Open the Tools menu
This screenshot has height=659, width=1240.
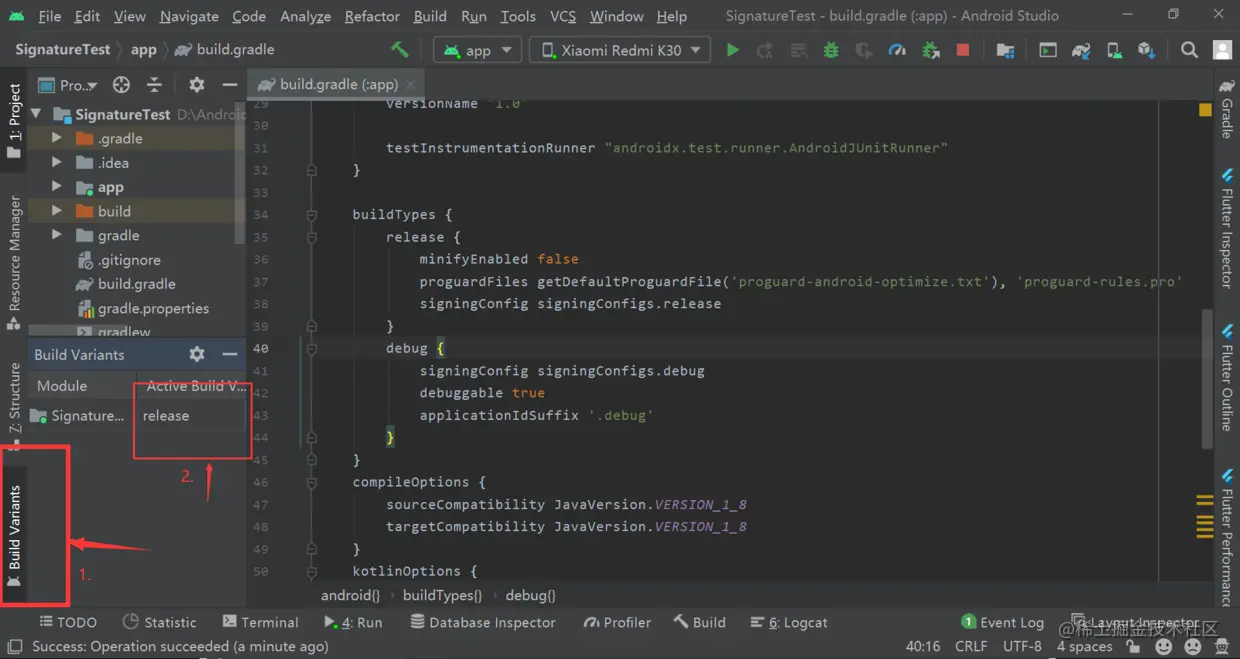[x=518, y=16]
